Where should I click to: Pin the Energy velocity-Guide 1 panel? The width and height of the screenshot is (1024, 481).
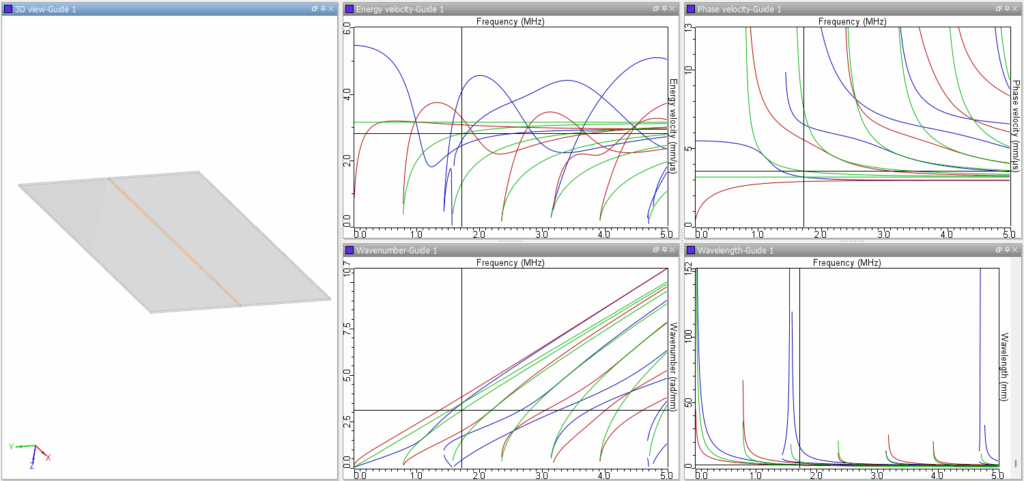(x=664, y=8)
